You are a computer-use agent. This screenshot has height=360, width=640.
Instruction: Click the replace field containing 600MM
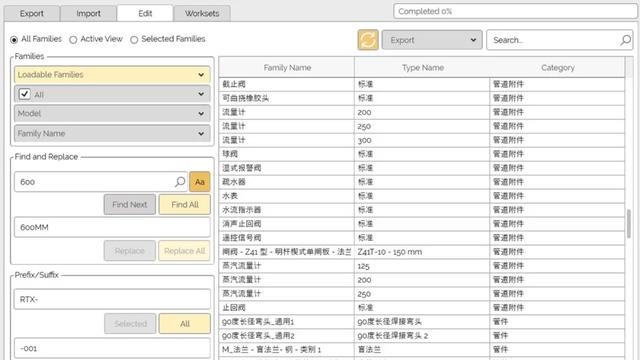click(x=112, y=227)
